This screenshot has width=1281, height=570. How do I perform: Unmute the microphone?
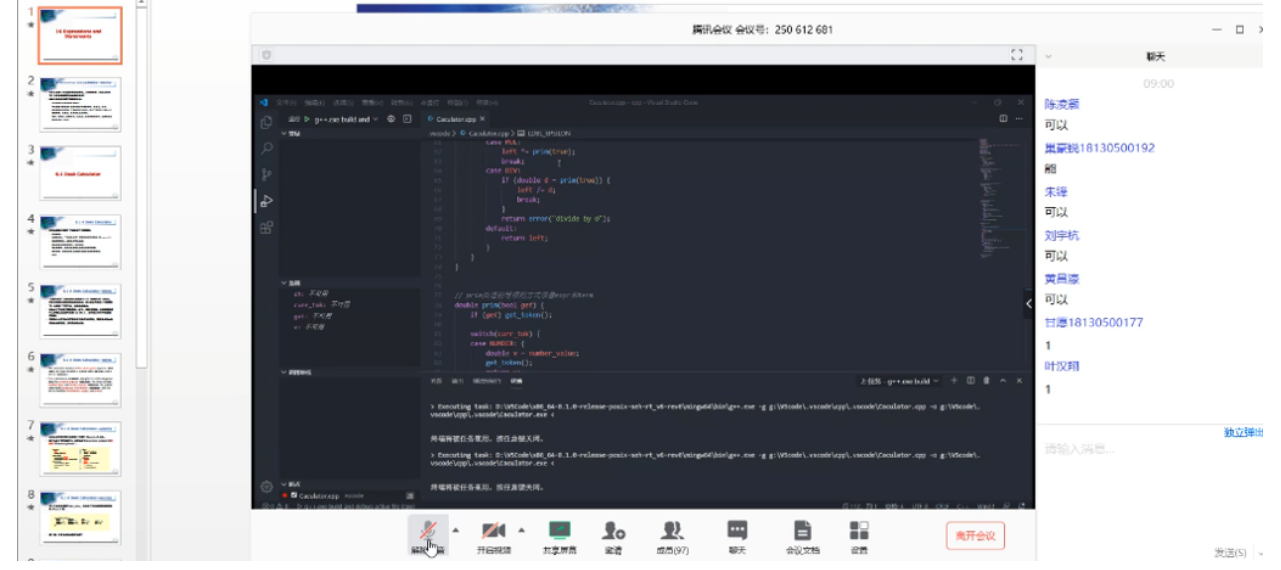(x=429, y=532)
